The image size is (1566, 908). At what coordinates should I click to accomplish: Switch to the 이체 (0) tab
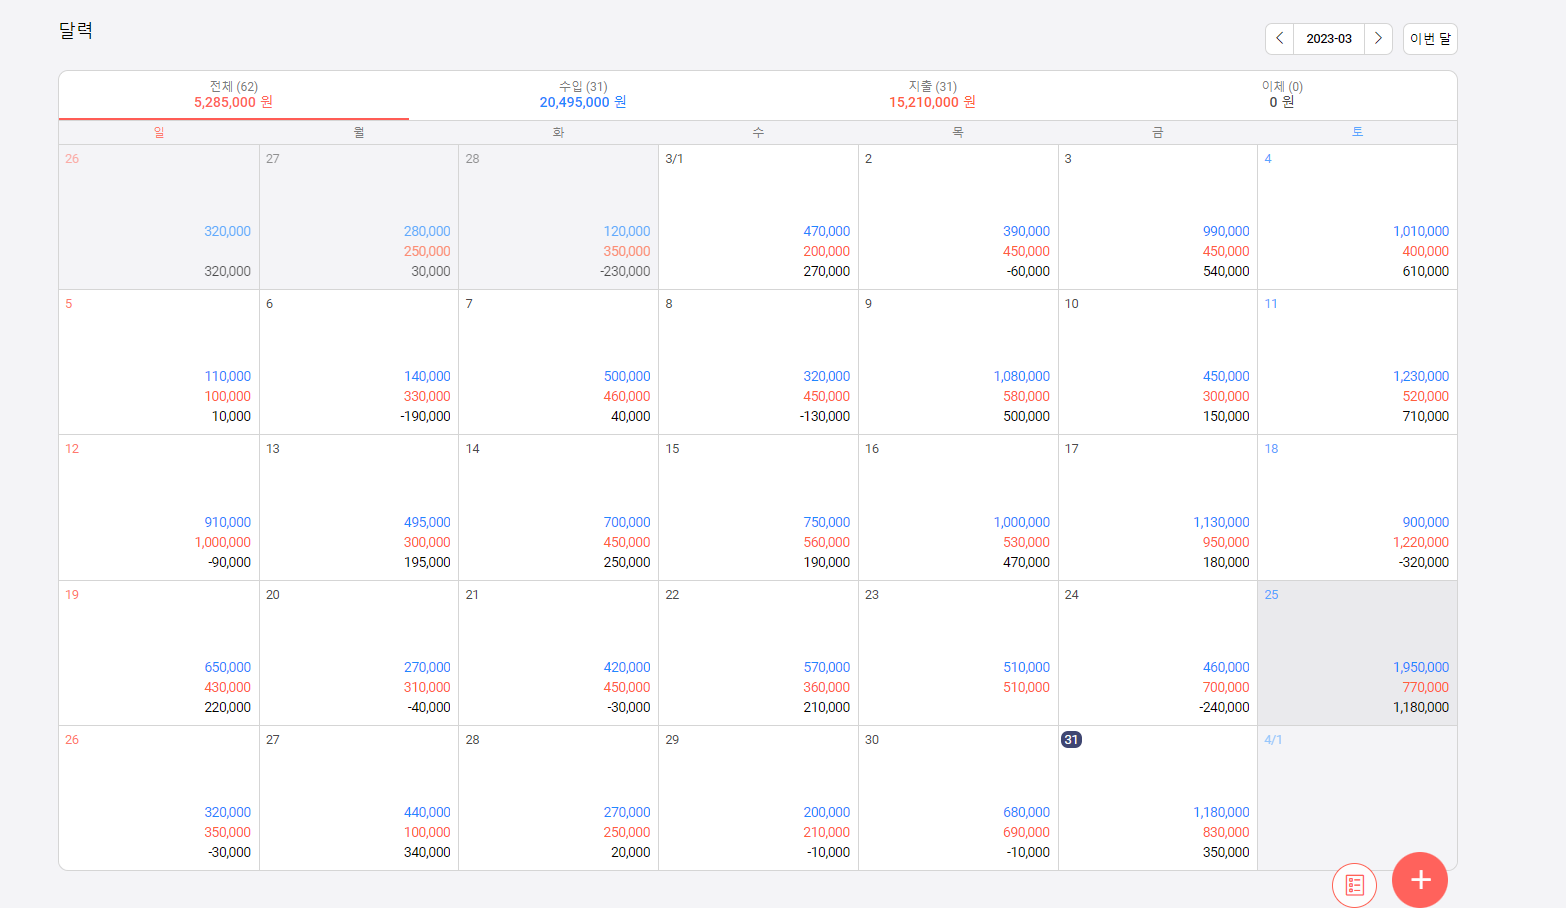(1282, 95)
